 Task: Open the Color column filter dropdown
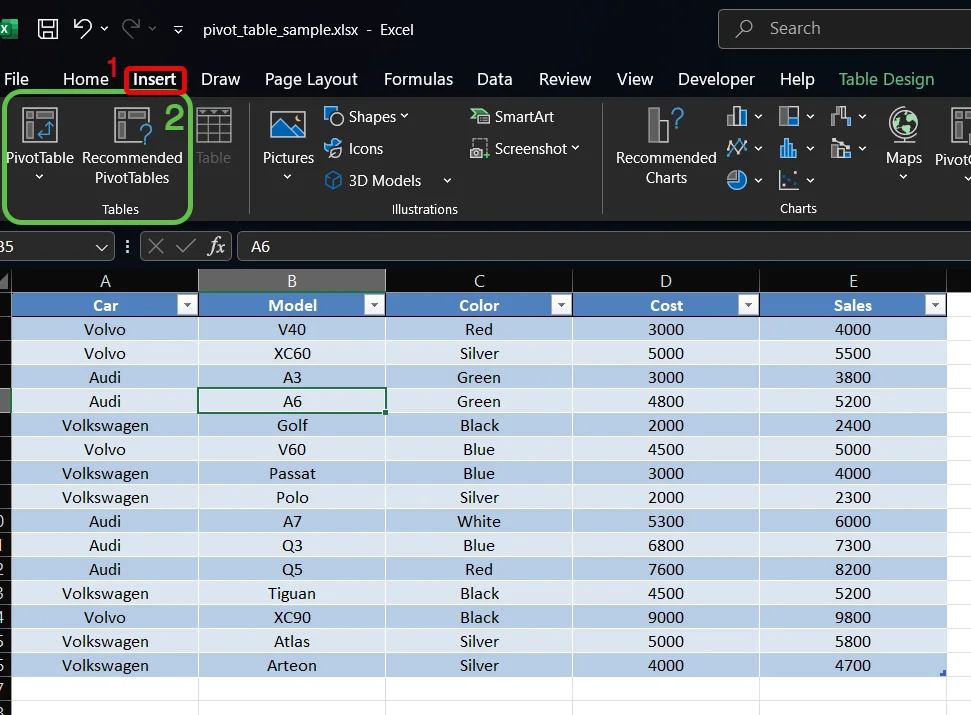click(561, 305)
